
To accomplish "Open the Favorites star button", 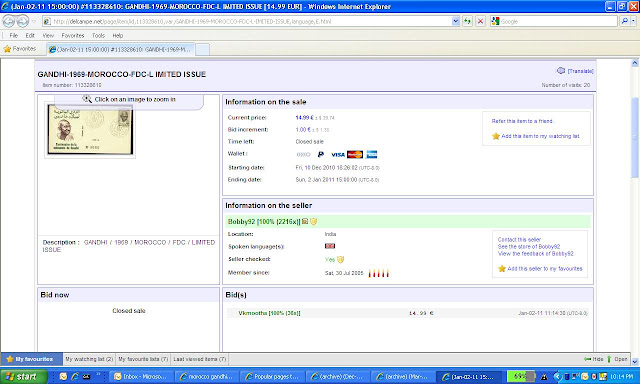I will click(20, 49).
